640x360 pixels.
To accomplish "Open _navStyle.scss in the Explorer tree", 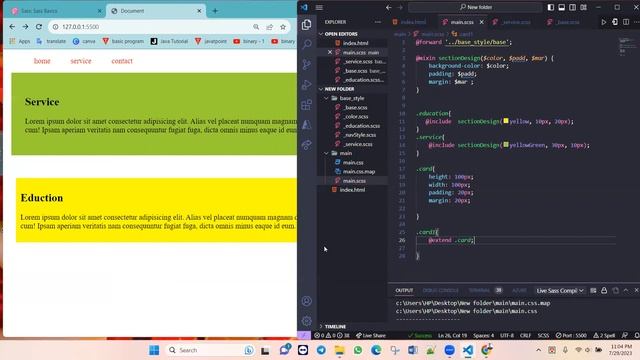I will point(360,135).
